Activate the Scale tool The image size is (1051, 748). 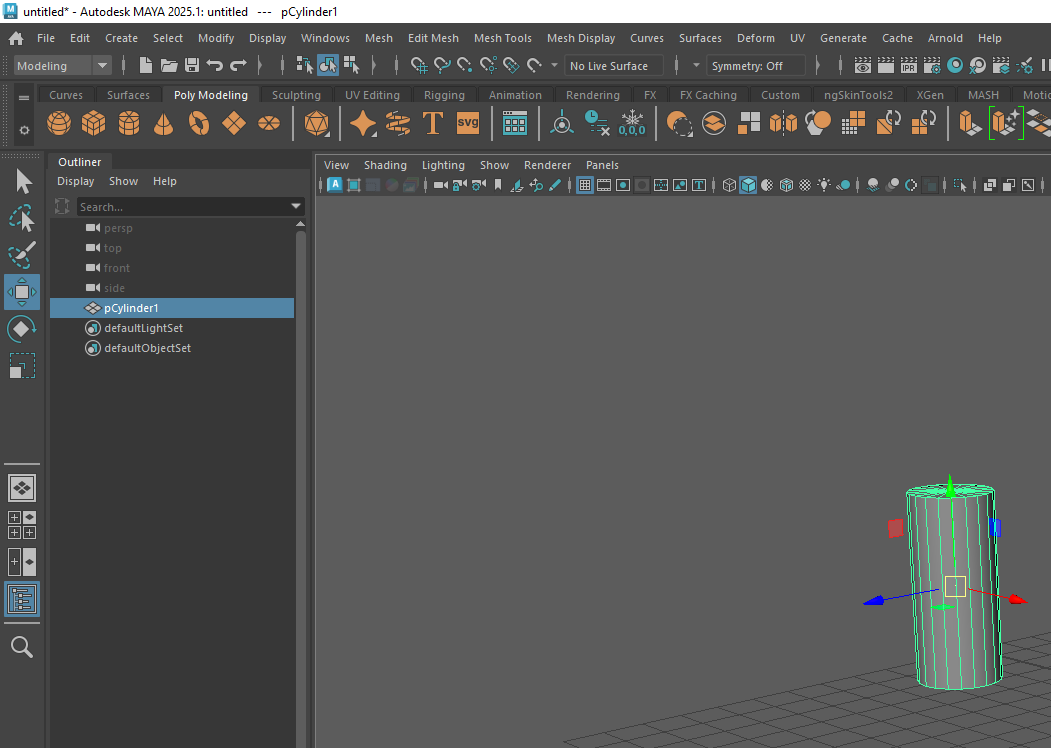[22, 366]
